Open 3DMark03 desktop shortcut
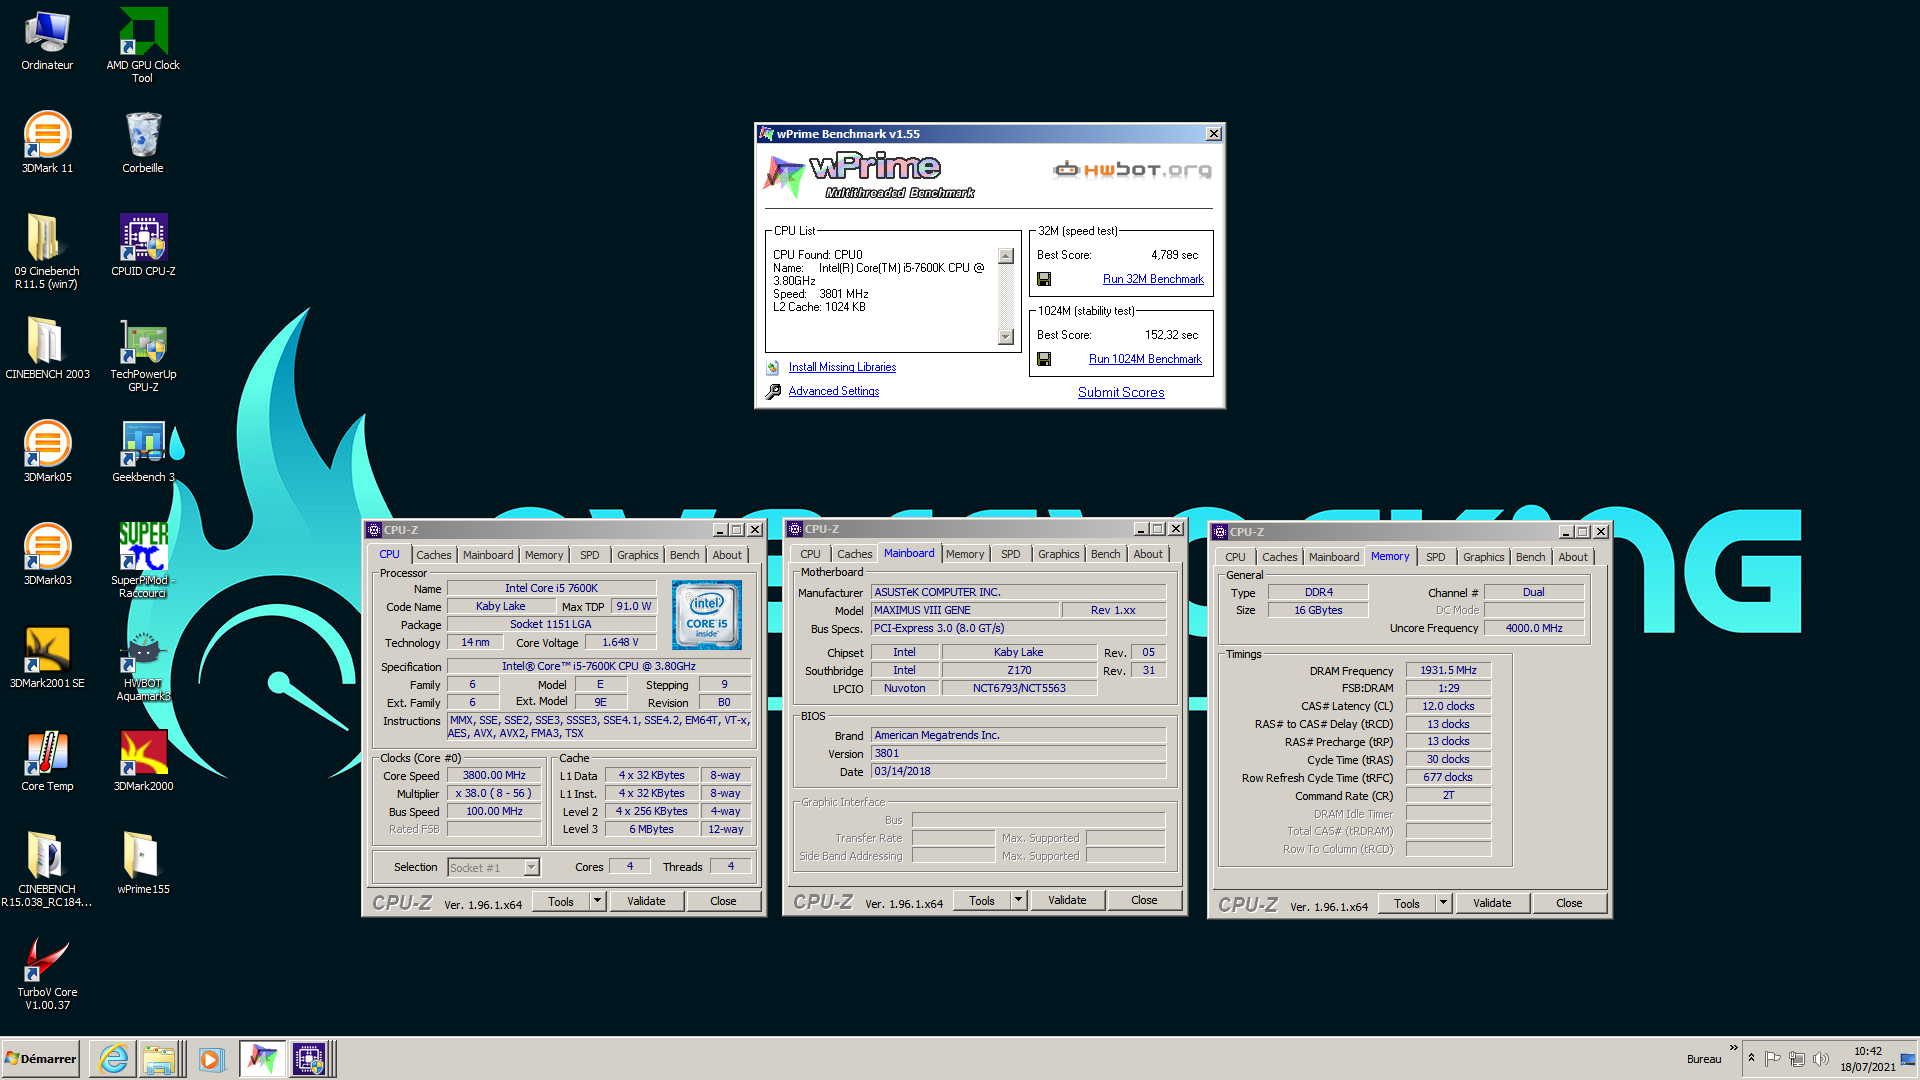This screenshot has height=1080, width=1920. pos(47,555)
